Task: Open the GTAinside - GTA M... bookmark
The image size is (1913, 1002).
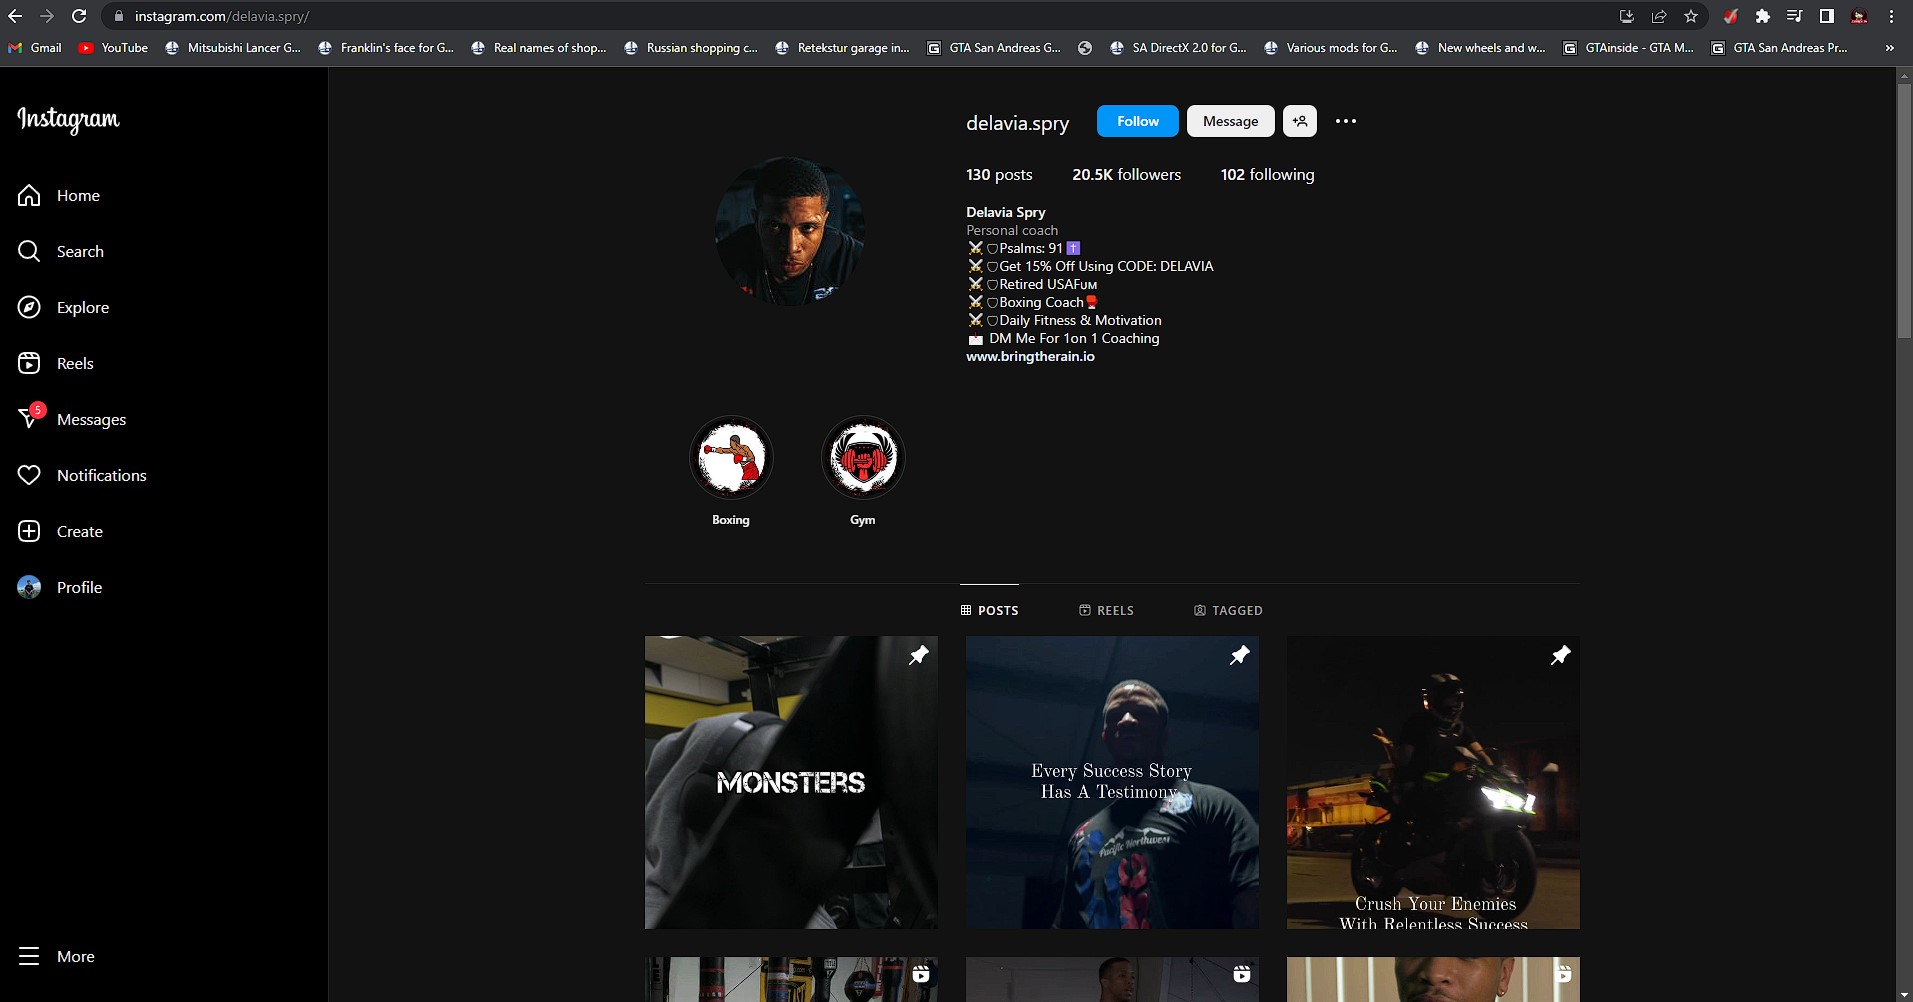Action: pyautogui.click(x=1629, y=48)
